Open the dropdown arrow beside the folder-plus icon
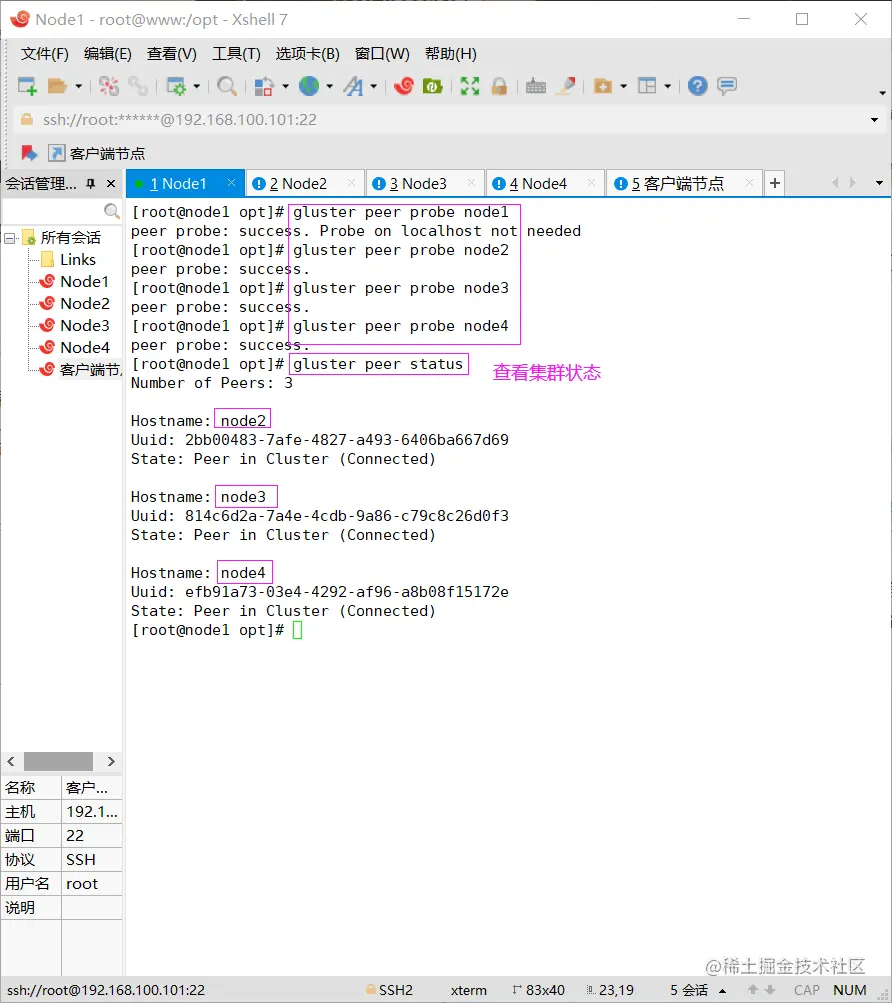 623,86
